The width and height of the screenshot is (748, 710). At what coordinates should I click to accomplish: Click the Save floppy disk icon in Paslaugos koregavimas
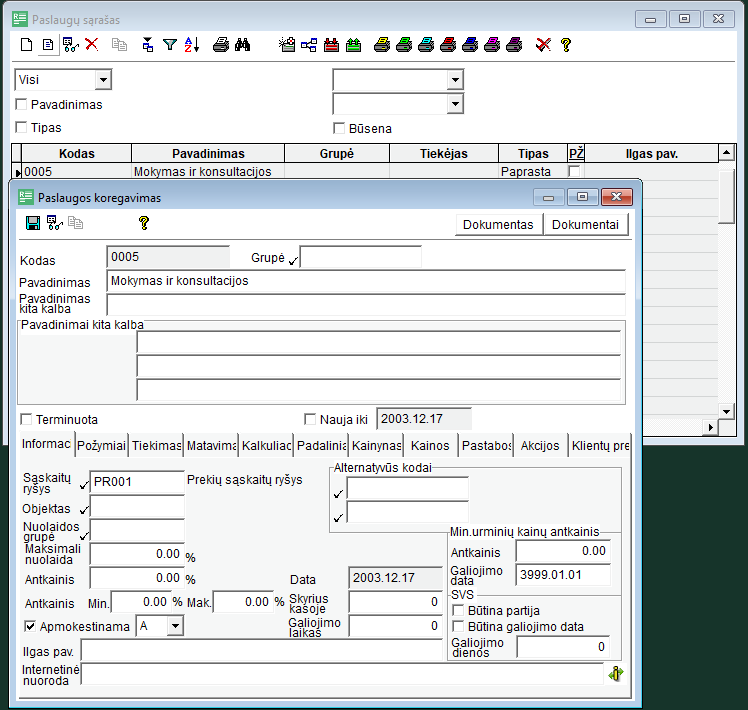point(33,223)
